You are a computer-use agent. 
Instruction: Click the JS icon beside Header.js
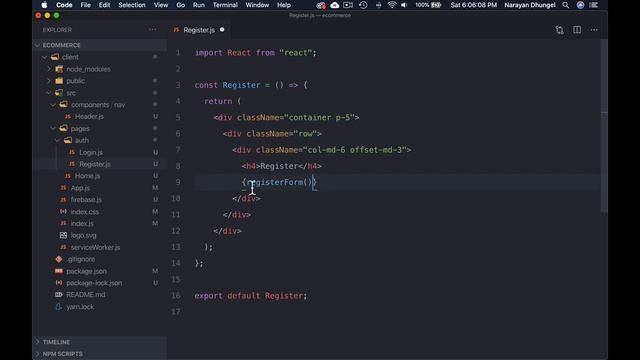pos(68,117)
